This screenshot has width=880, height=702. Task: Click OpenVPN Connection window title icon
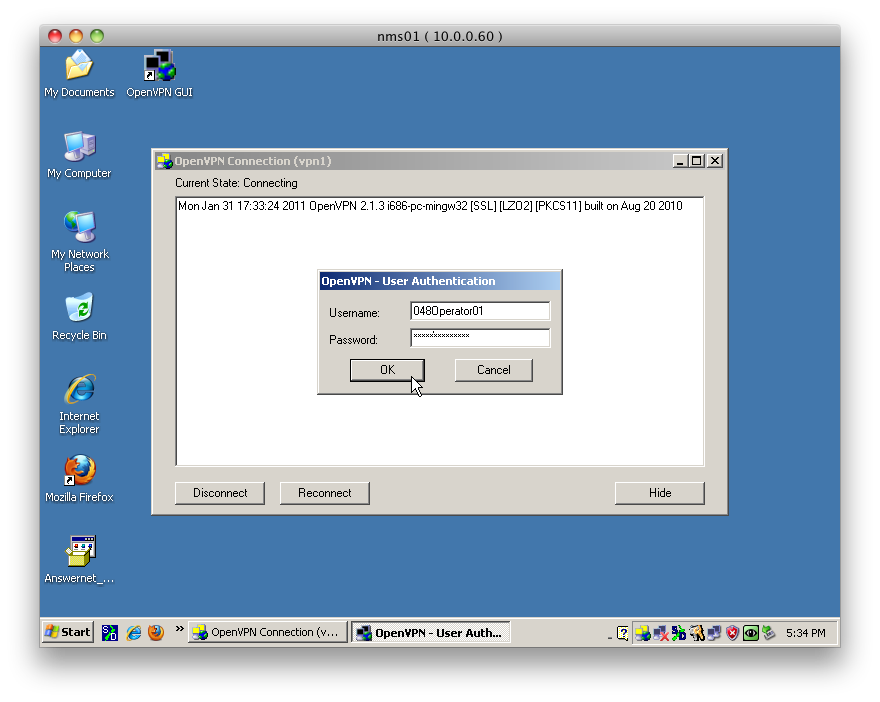pos(164,162)
